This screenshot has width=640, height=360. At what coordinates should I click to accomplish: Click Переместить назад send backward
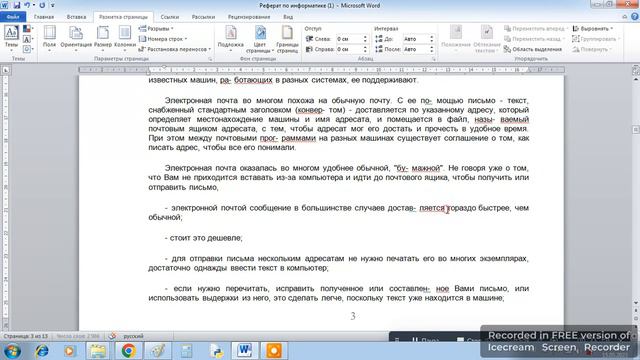coord(534,39)
